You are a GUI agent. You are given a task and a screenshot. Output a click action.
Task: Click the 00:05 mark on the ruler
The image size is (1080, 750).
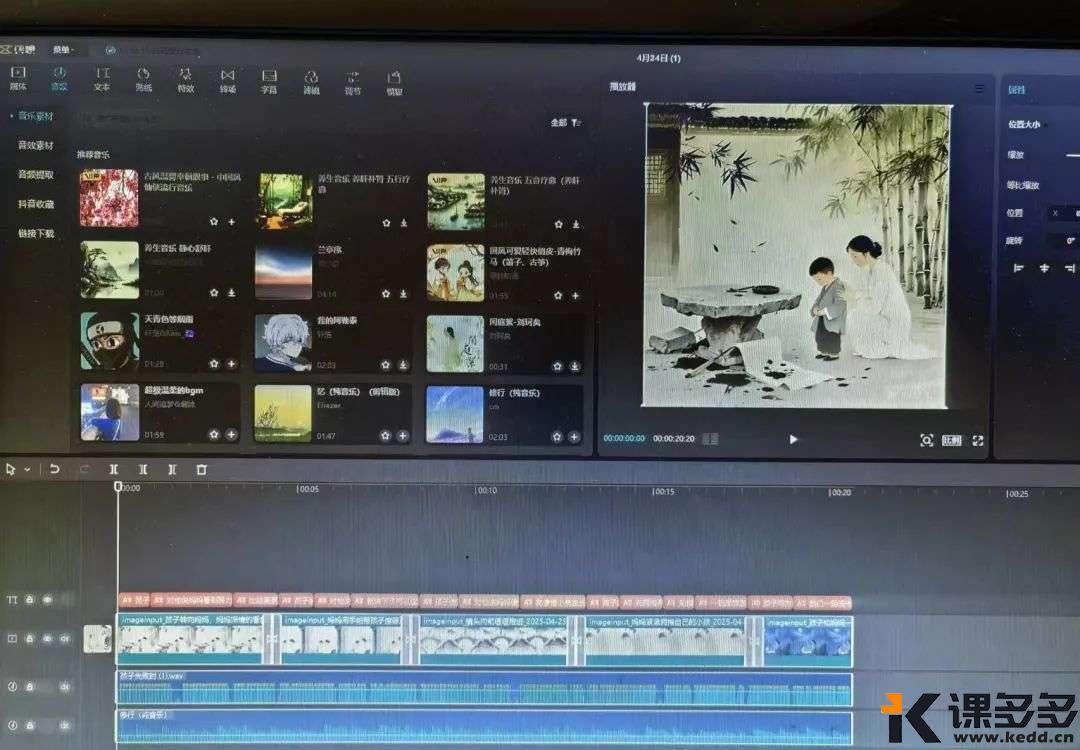click(x=307, y=489)
